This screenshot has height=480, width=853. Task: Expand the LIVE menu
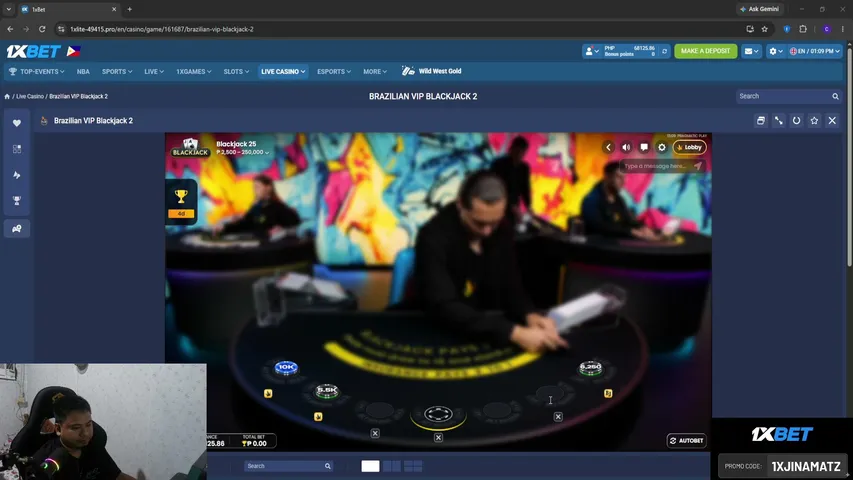pos(154,71)
